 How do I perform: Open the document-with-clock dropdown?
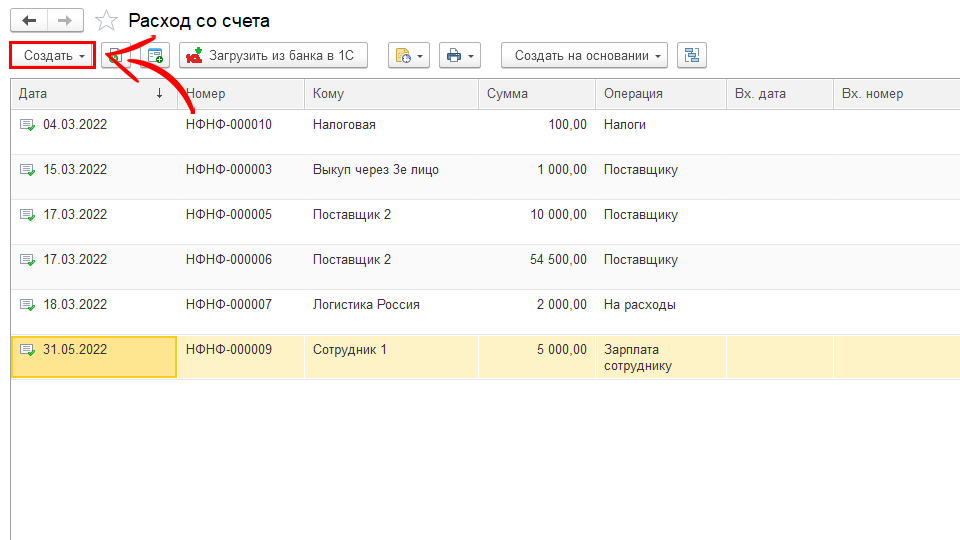(x=408, y=56)
